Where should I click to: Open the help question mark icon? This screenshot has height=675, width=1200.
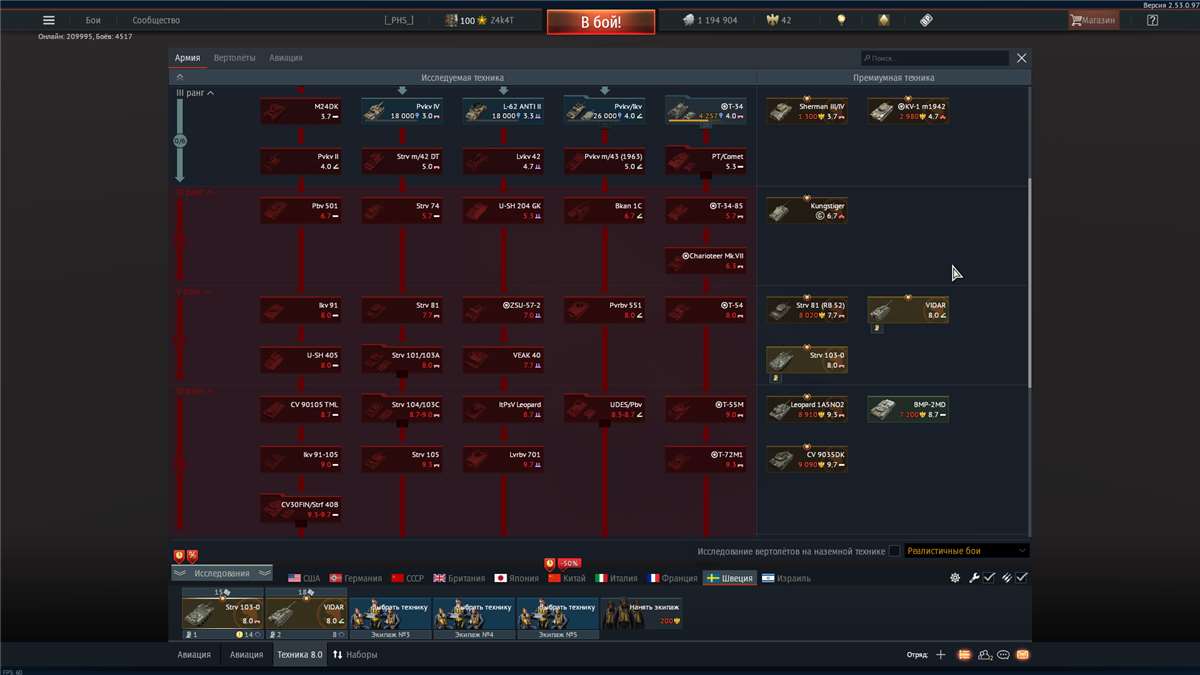pyautogui.click(x=1152, y=20)
